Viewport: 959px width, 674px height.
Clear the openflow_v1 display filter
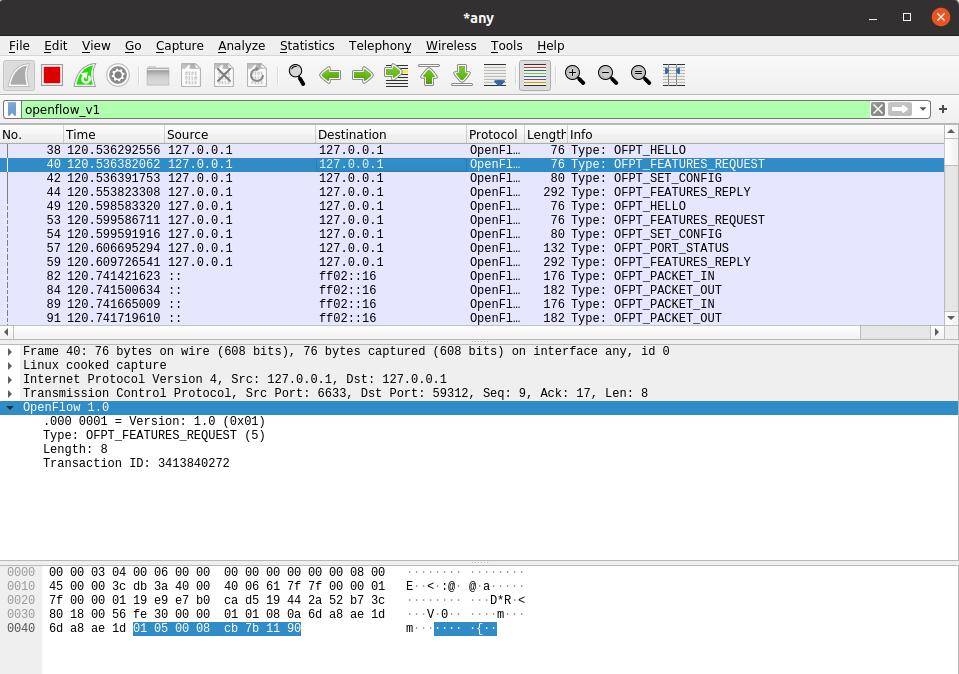pyautogui.click(x=877, y=108)
